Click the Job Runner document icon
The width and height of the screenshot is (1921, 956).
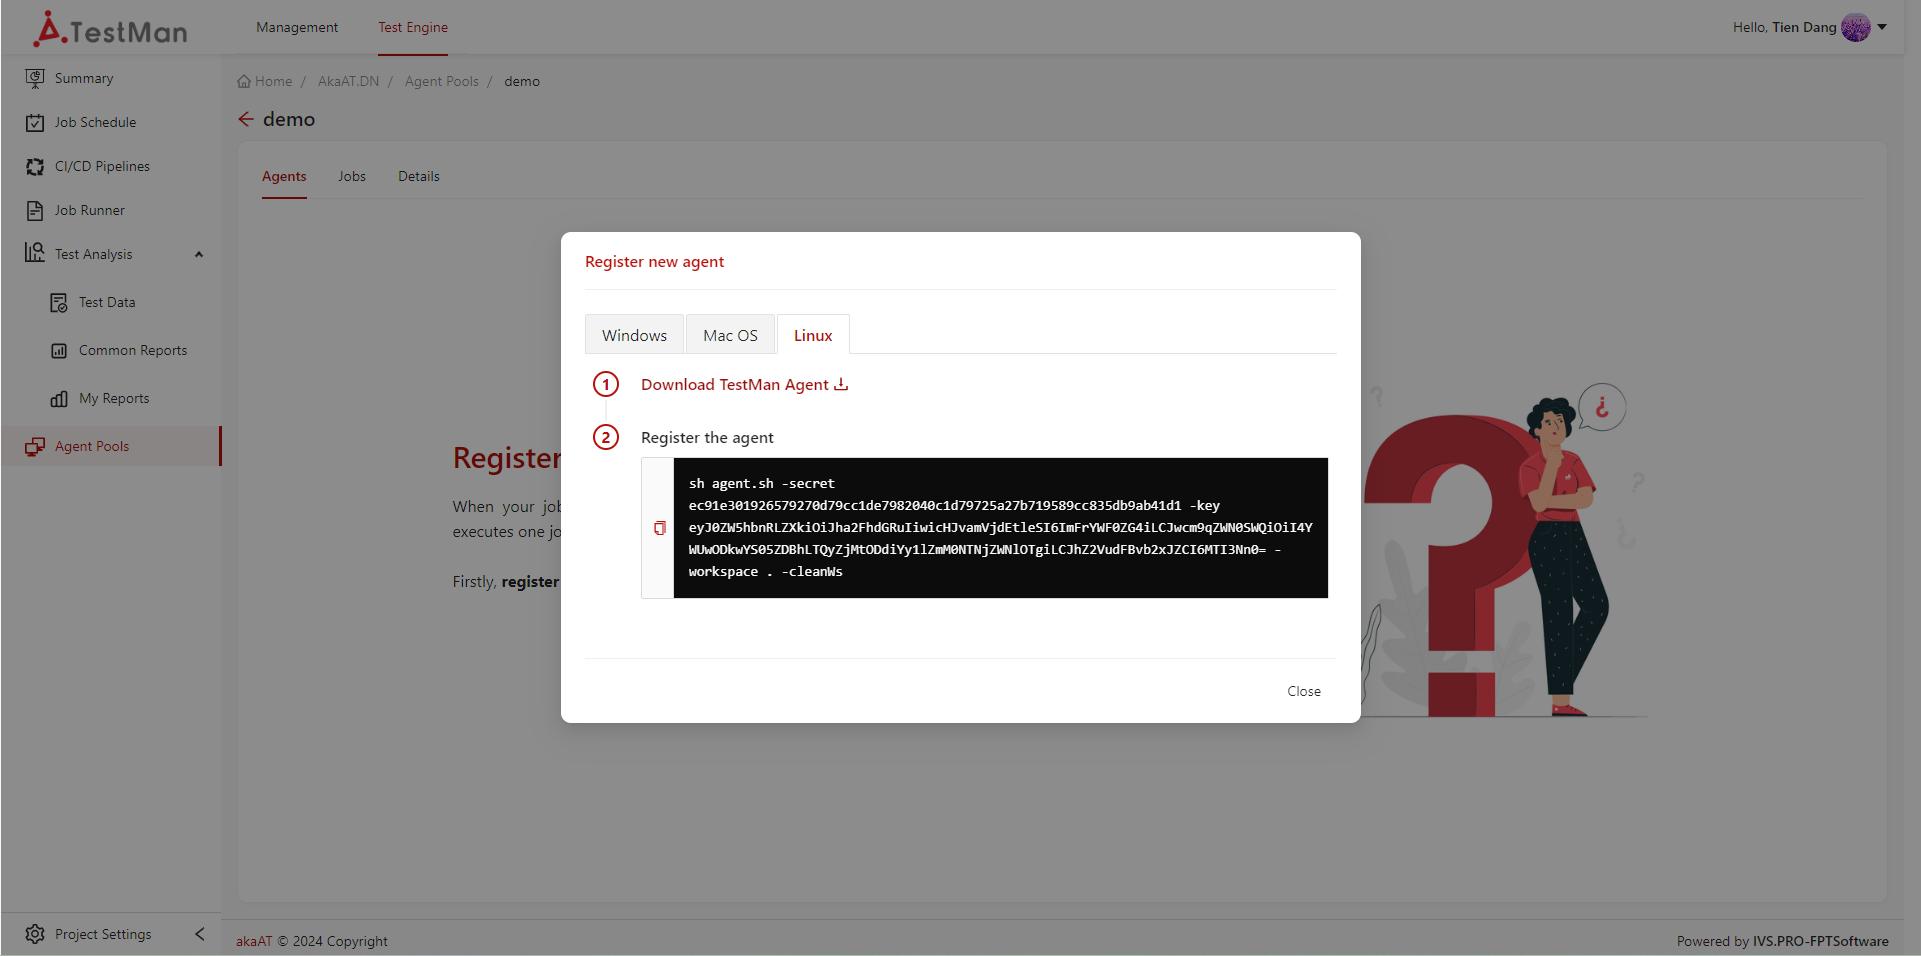[35, 210]
